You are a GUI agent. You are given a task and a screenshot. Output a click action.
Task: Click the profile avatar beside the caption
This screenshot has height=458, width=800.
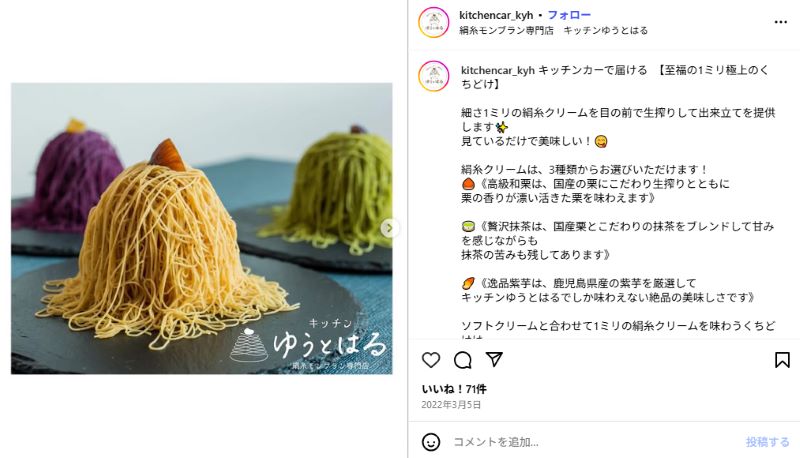click(x=434, y=76)
